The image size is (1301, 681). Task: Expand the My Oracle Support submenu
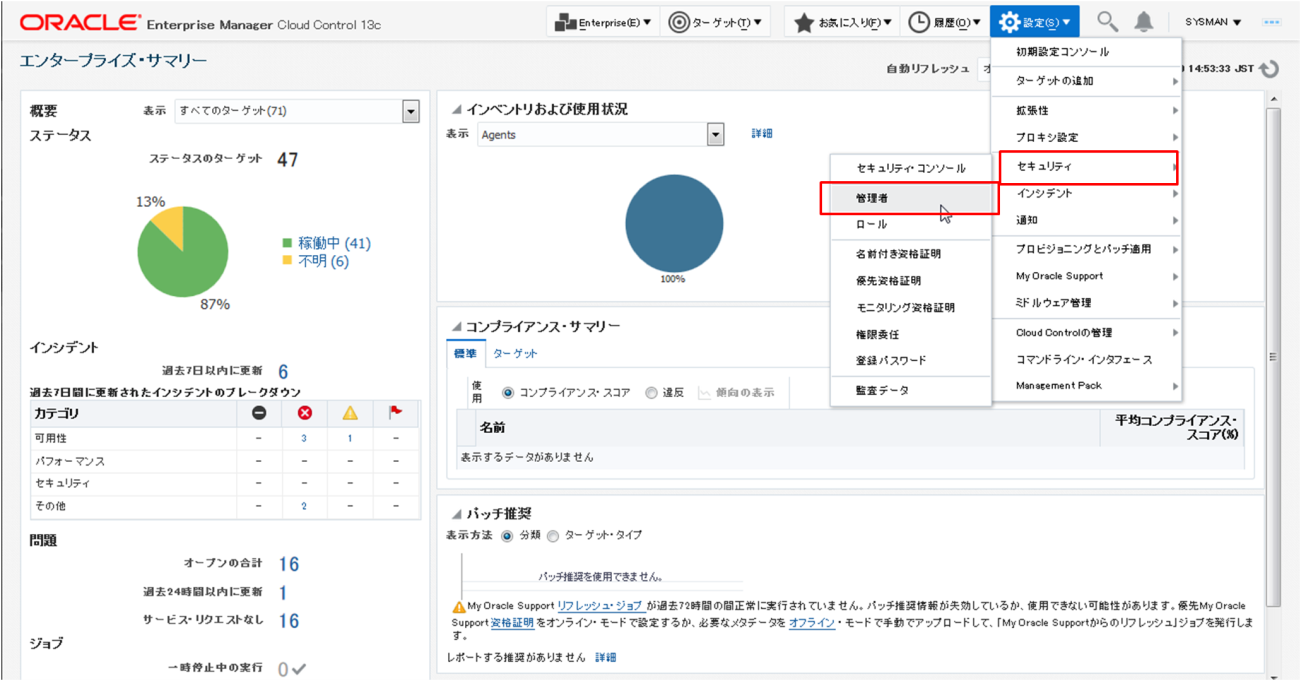pyautogui.click(x=1086, y=276)
